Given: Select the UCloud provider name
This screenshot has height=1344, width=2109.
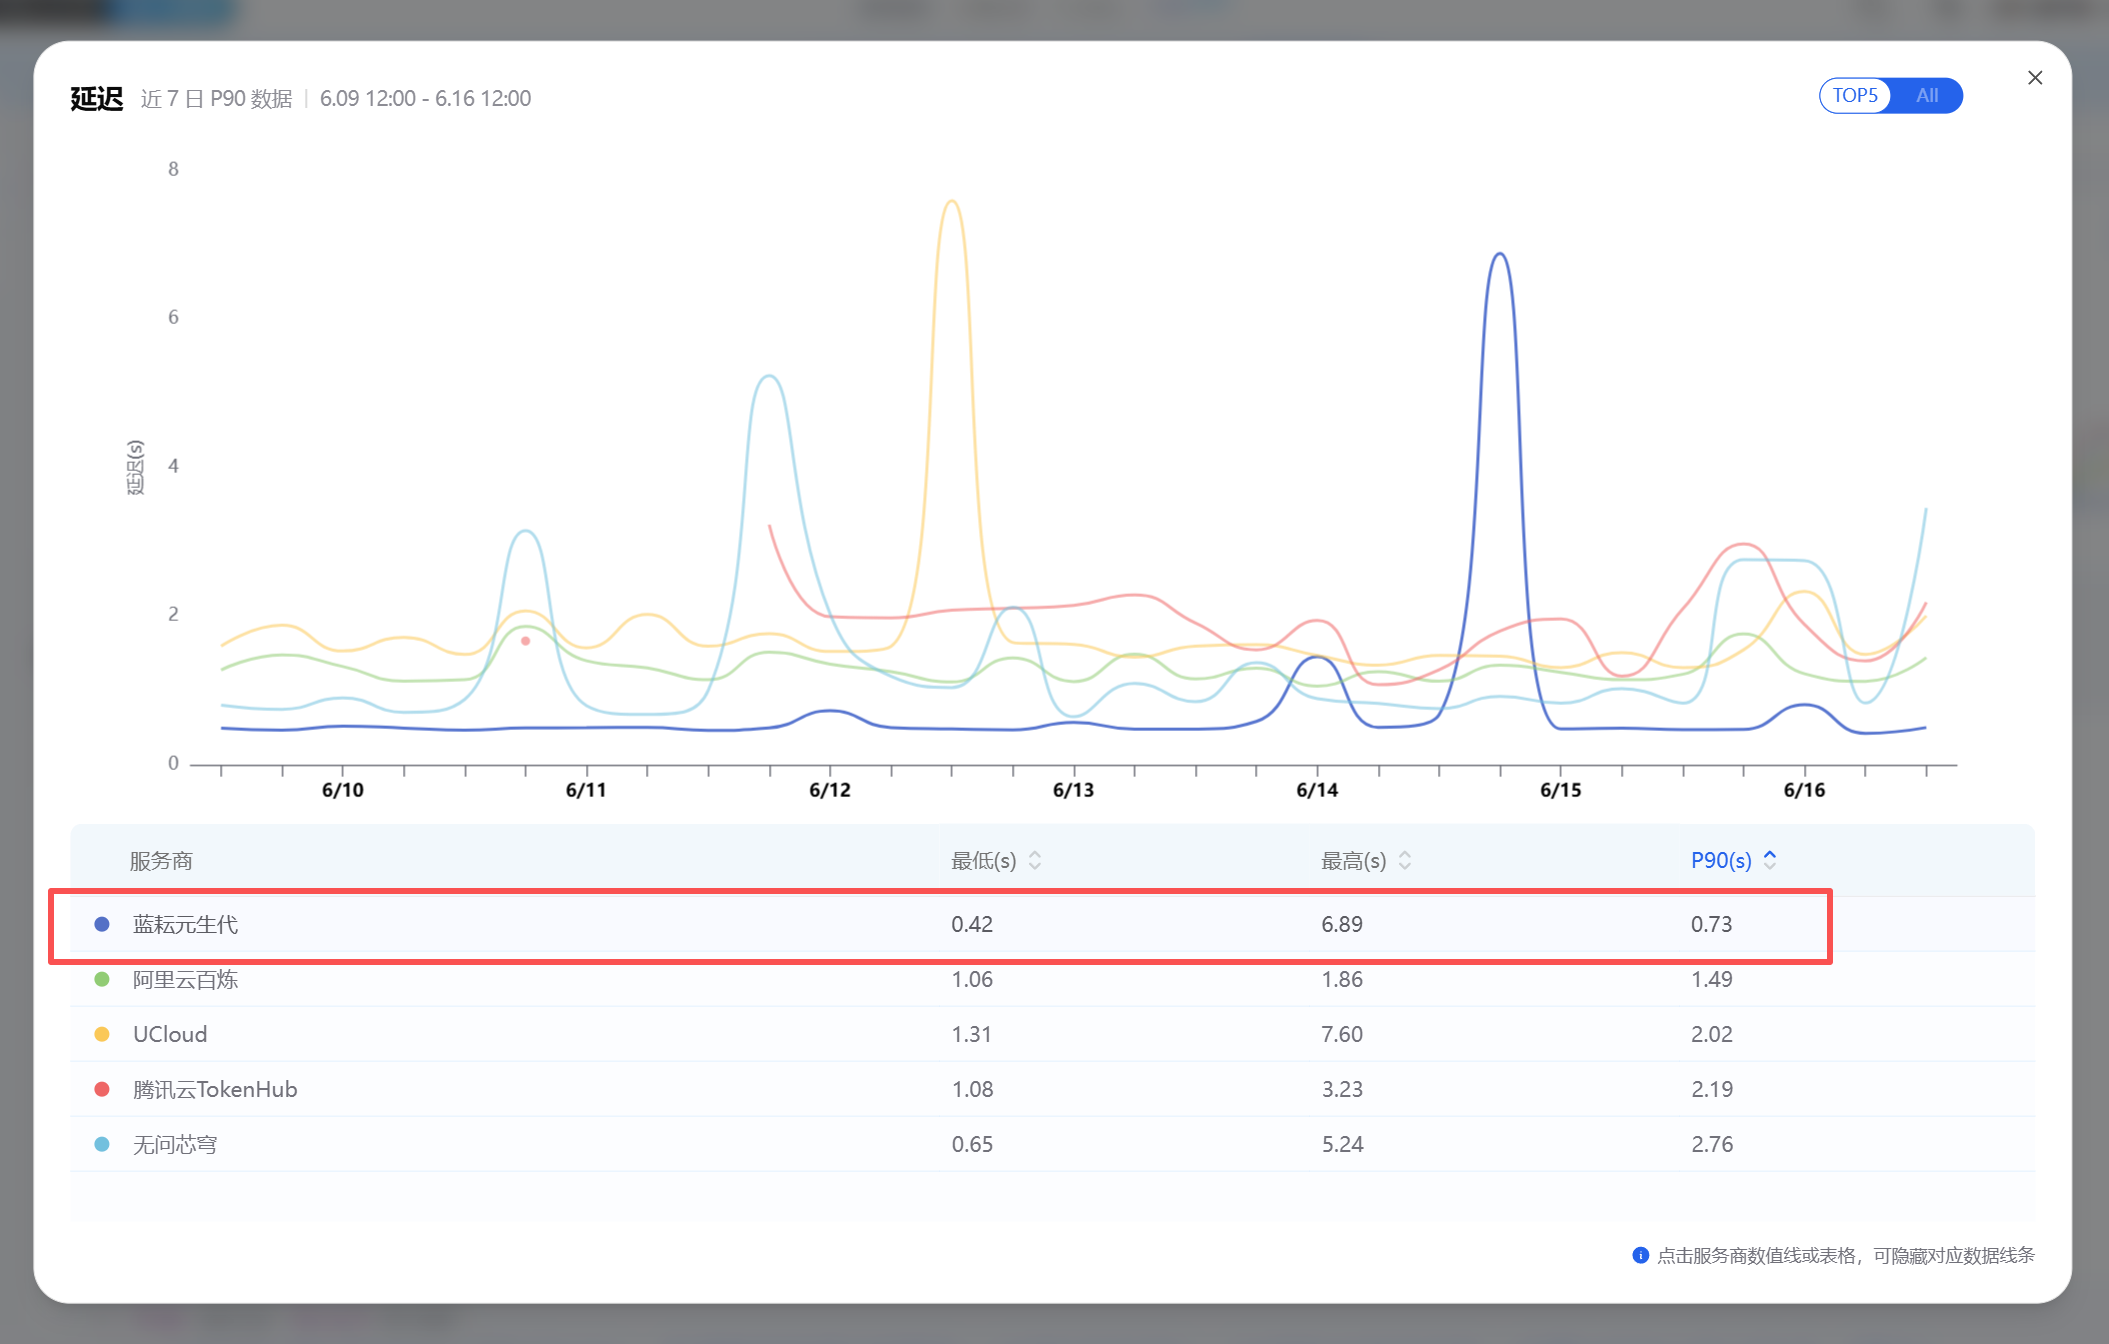Looking at the screenshot, I should (x=170, y=1034).
